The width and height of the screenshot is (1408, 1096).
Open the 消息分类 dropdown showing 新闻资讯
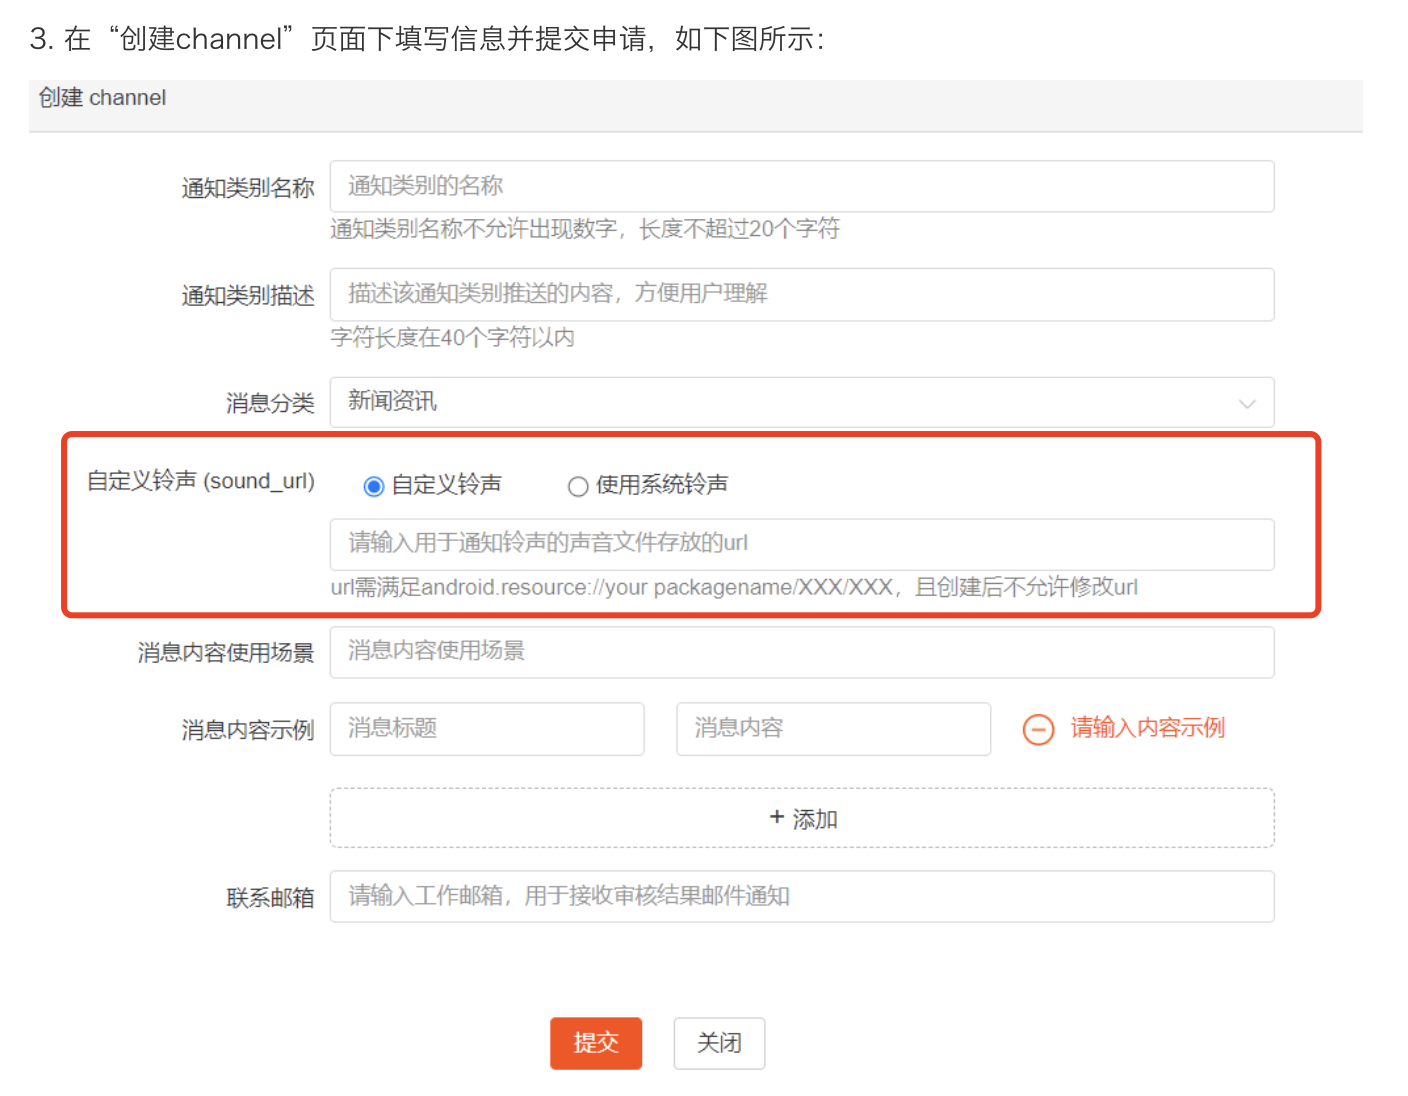802,402
